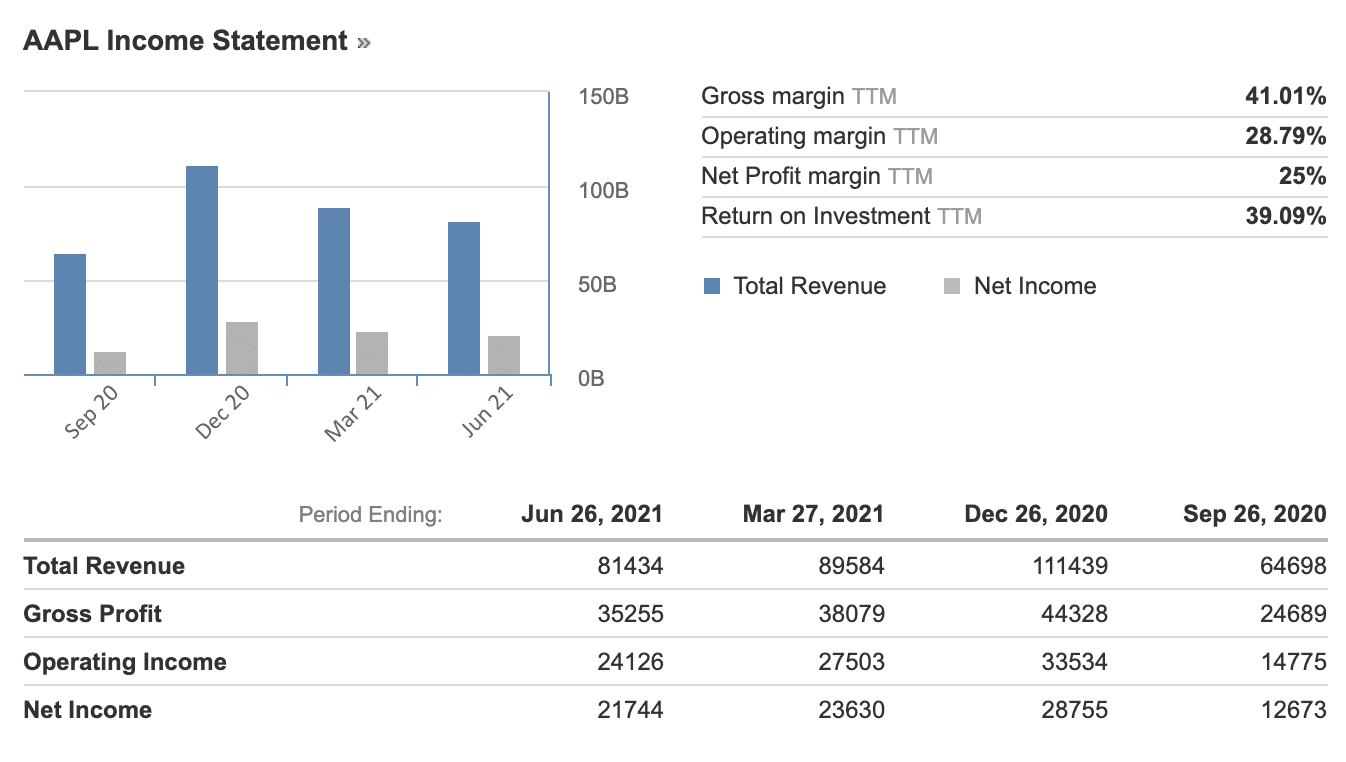Click the Mar 21 blue revenue bar
This screenshot has width=1346, height=762.
(x=334, y=291)
